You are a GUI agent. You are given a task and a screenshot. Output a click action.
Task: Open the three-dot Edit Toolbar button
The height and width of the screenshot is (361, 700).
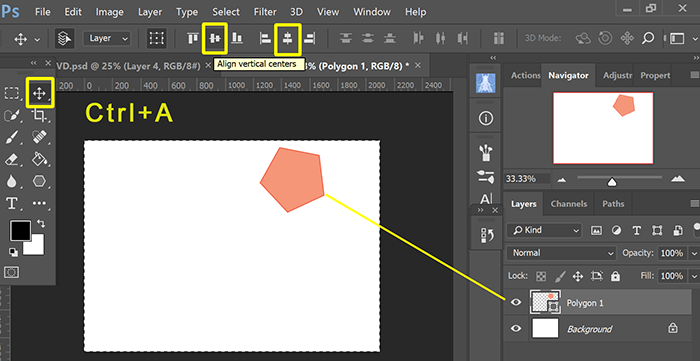[x=39, y=203]
